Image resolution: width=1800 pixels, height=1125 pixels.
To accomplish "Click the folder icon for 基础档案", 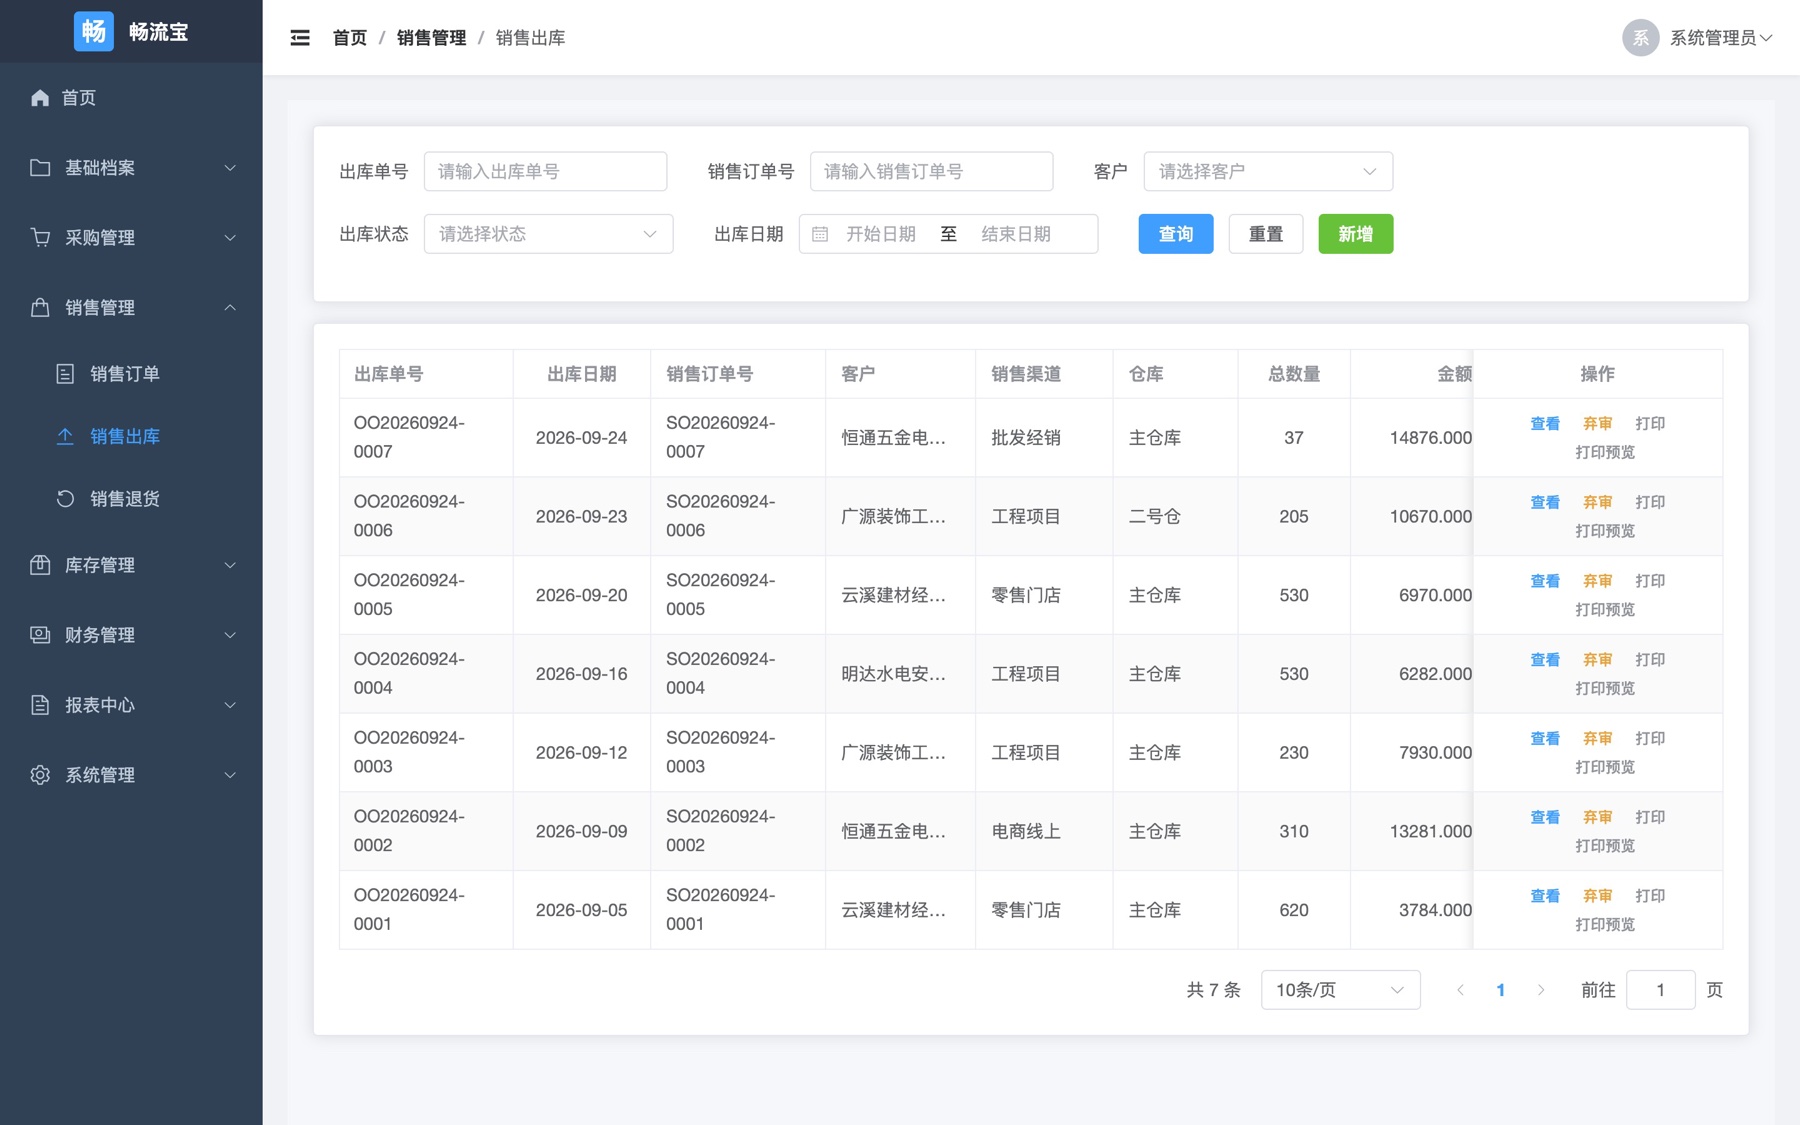I will [40, 167].
